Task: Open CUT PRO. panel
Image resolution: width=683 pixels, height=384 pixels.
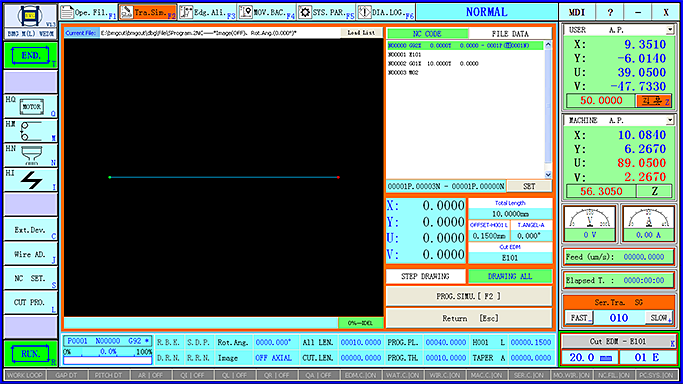Action: (x=30, y=302)
